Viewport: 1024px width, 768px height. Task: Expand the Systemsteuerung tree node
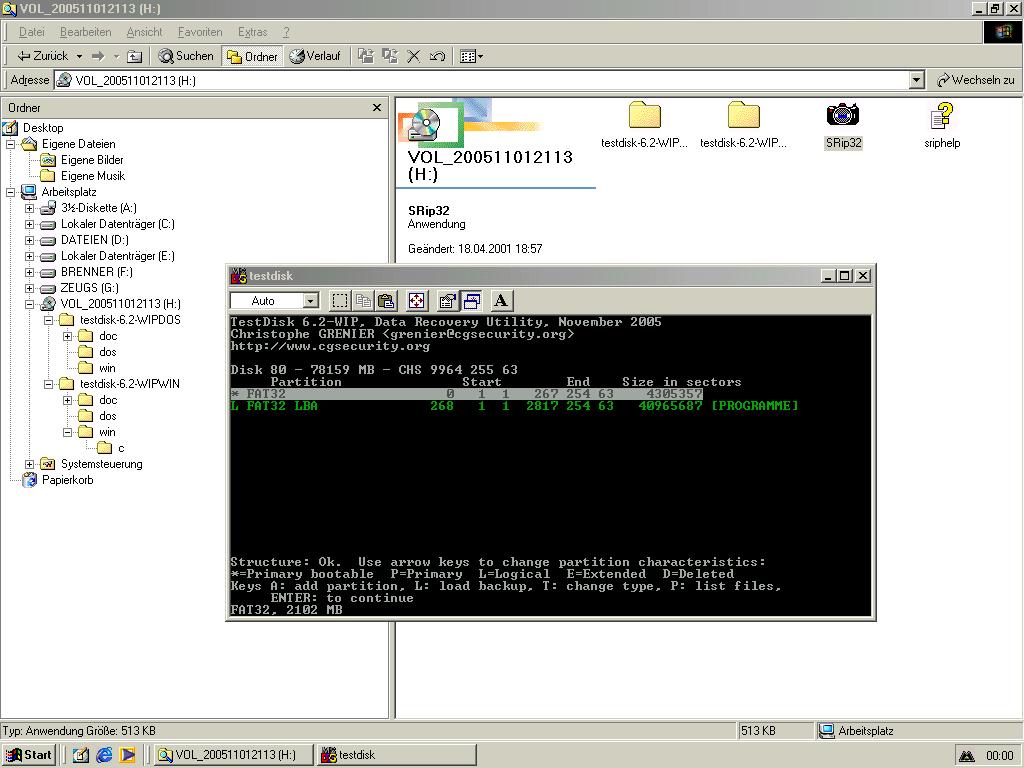coord(29,464)
